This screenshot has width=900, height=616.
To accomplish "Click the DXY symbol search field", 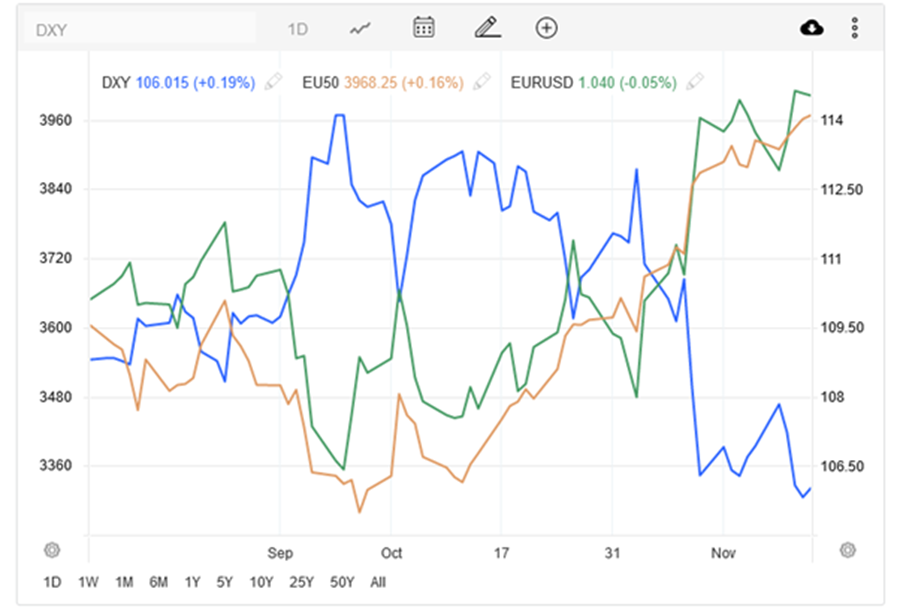I will point(140,29).
